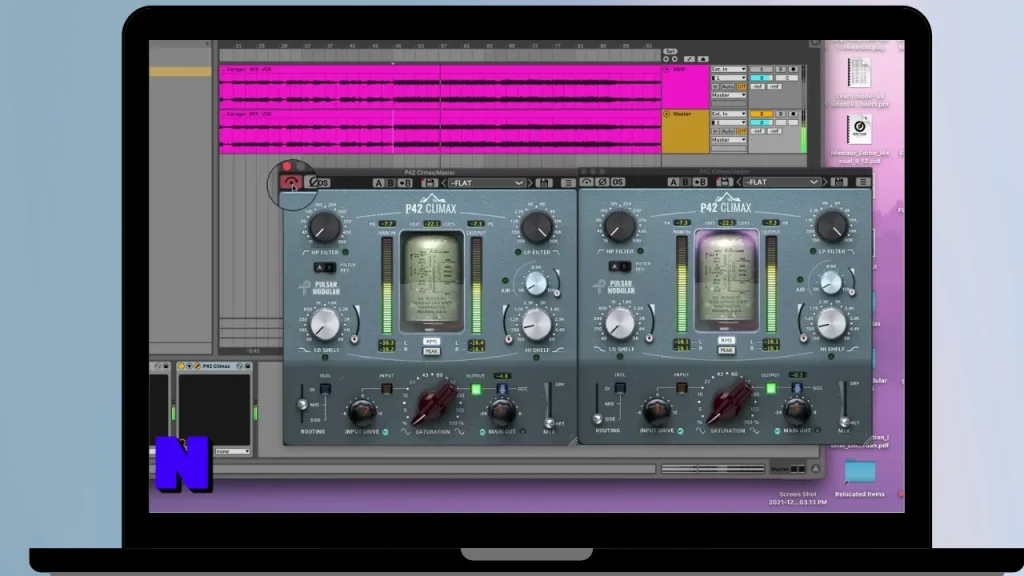This screenshot has width=1024, height=576.
Task: Click the Mix fader handle in right plugin
Action: [845, 421]
